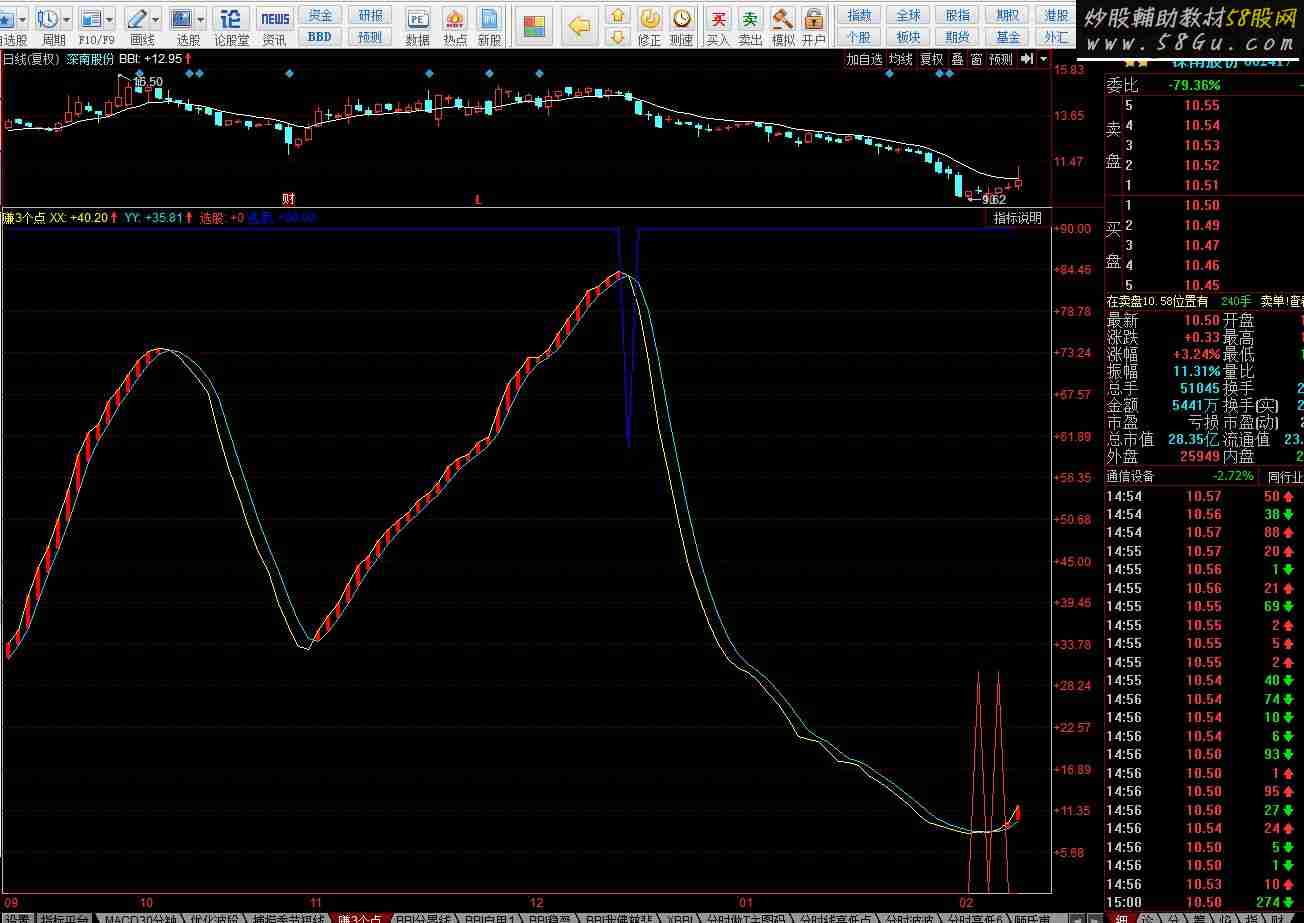Toggle the 均线 moving average display

point(901,59)
